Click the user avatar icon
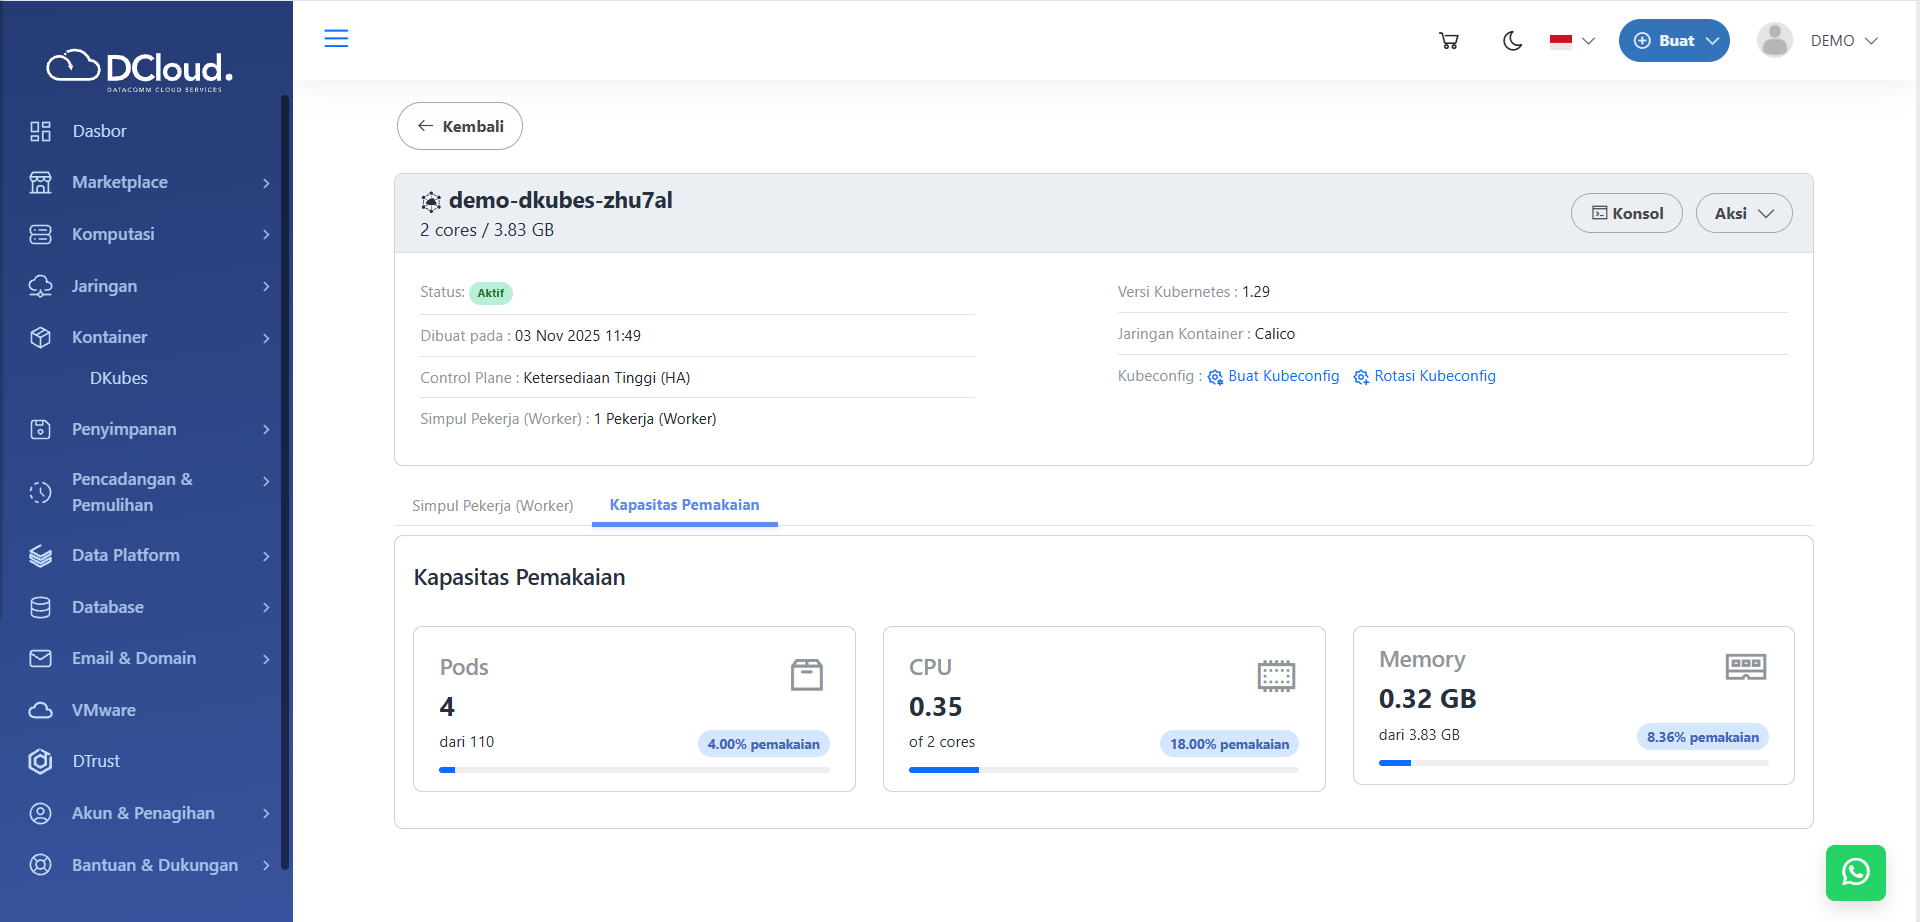The width and height of the screenshot is (1920, 922). [1774, 41]
